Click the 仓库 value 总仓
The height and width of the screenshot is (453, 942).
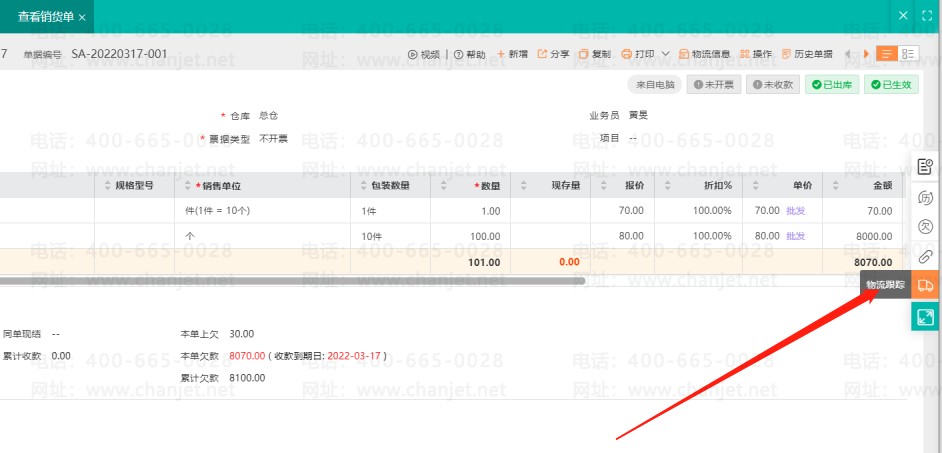pyautogui.click(x=269, y=116)
